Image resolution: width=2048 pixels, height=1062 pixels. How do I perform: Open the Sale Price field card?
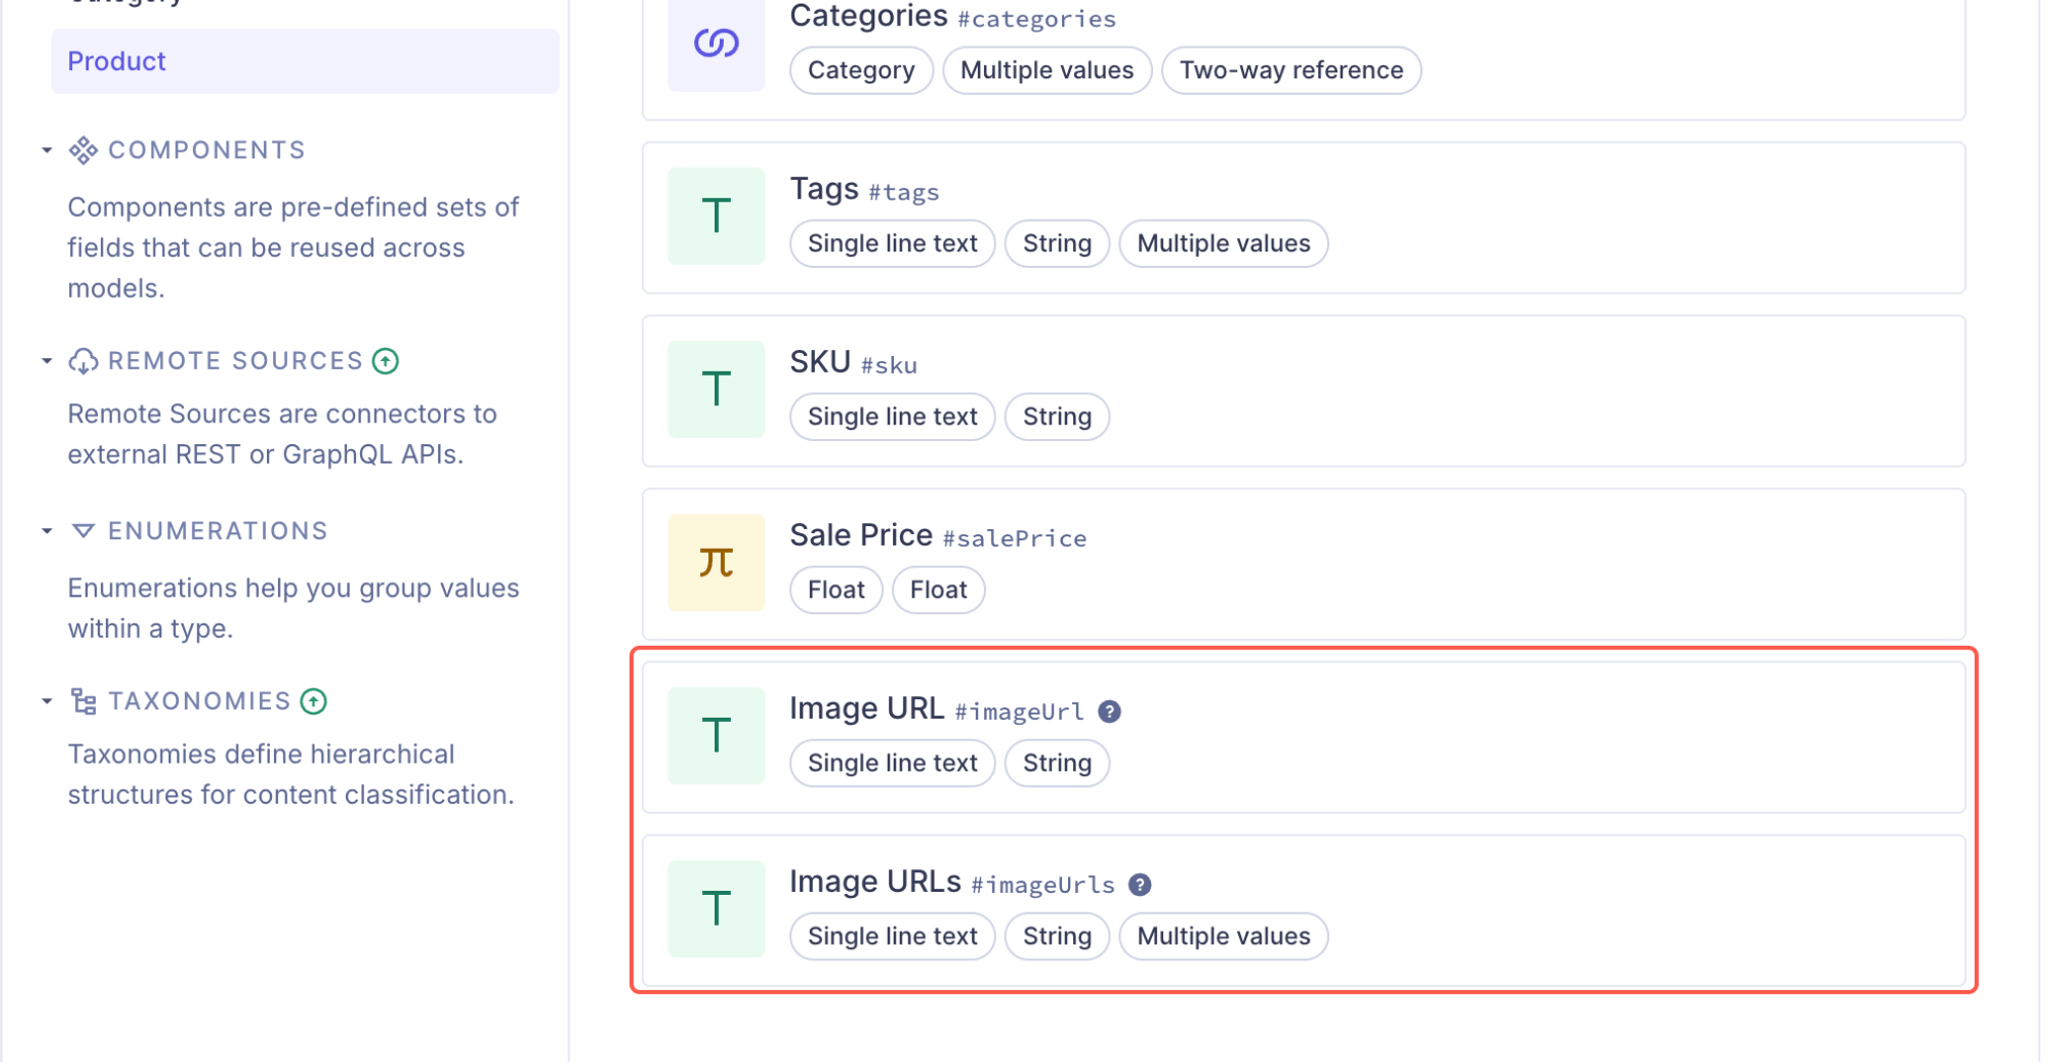(x=1300, y=563)
